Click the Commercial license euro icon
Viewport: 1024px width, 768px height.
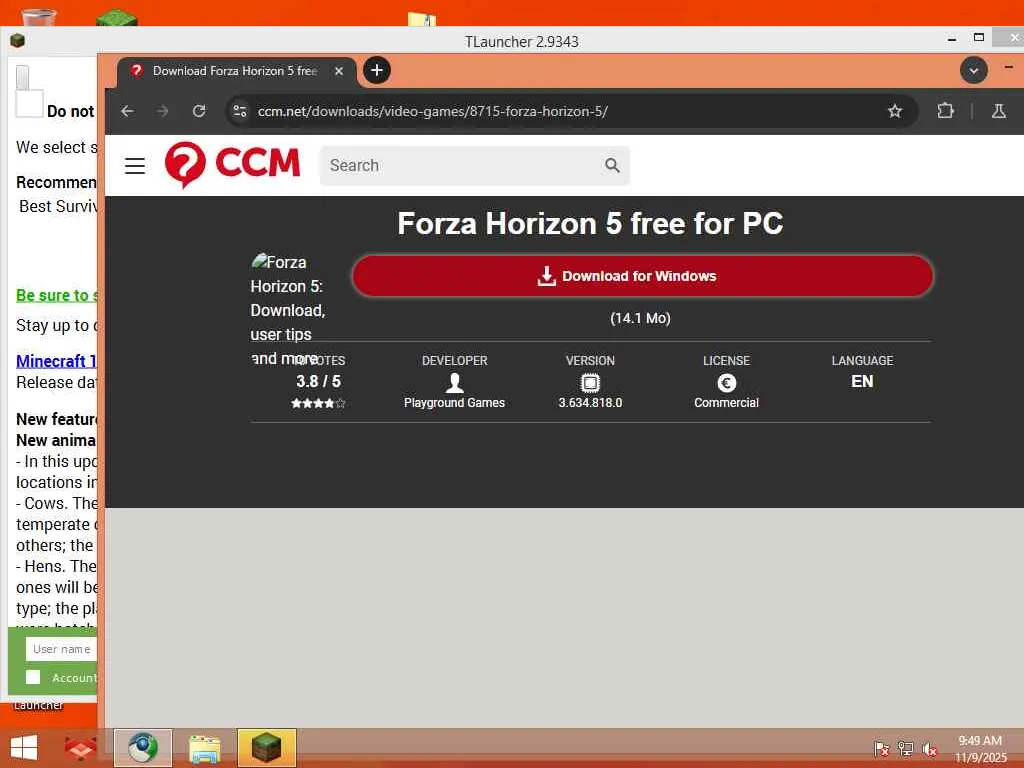tap(726, 383)
